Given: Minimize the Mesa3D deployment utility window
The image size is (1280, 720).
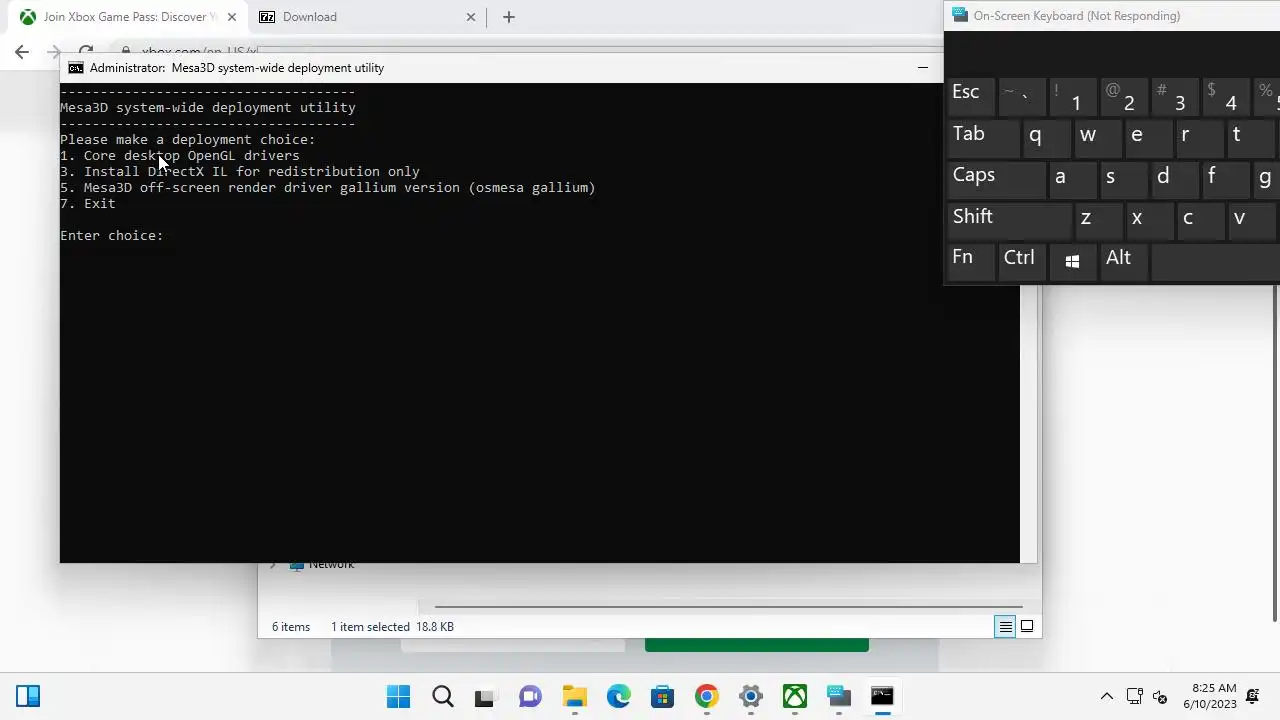Looking at the screenshot, I should tap(922, 68).
